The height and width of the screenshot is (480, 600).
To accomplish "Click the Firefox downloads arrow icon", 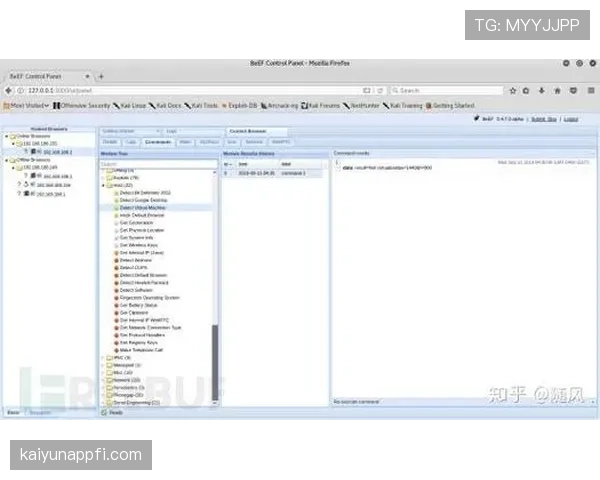I will pos(541,90).
